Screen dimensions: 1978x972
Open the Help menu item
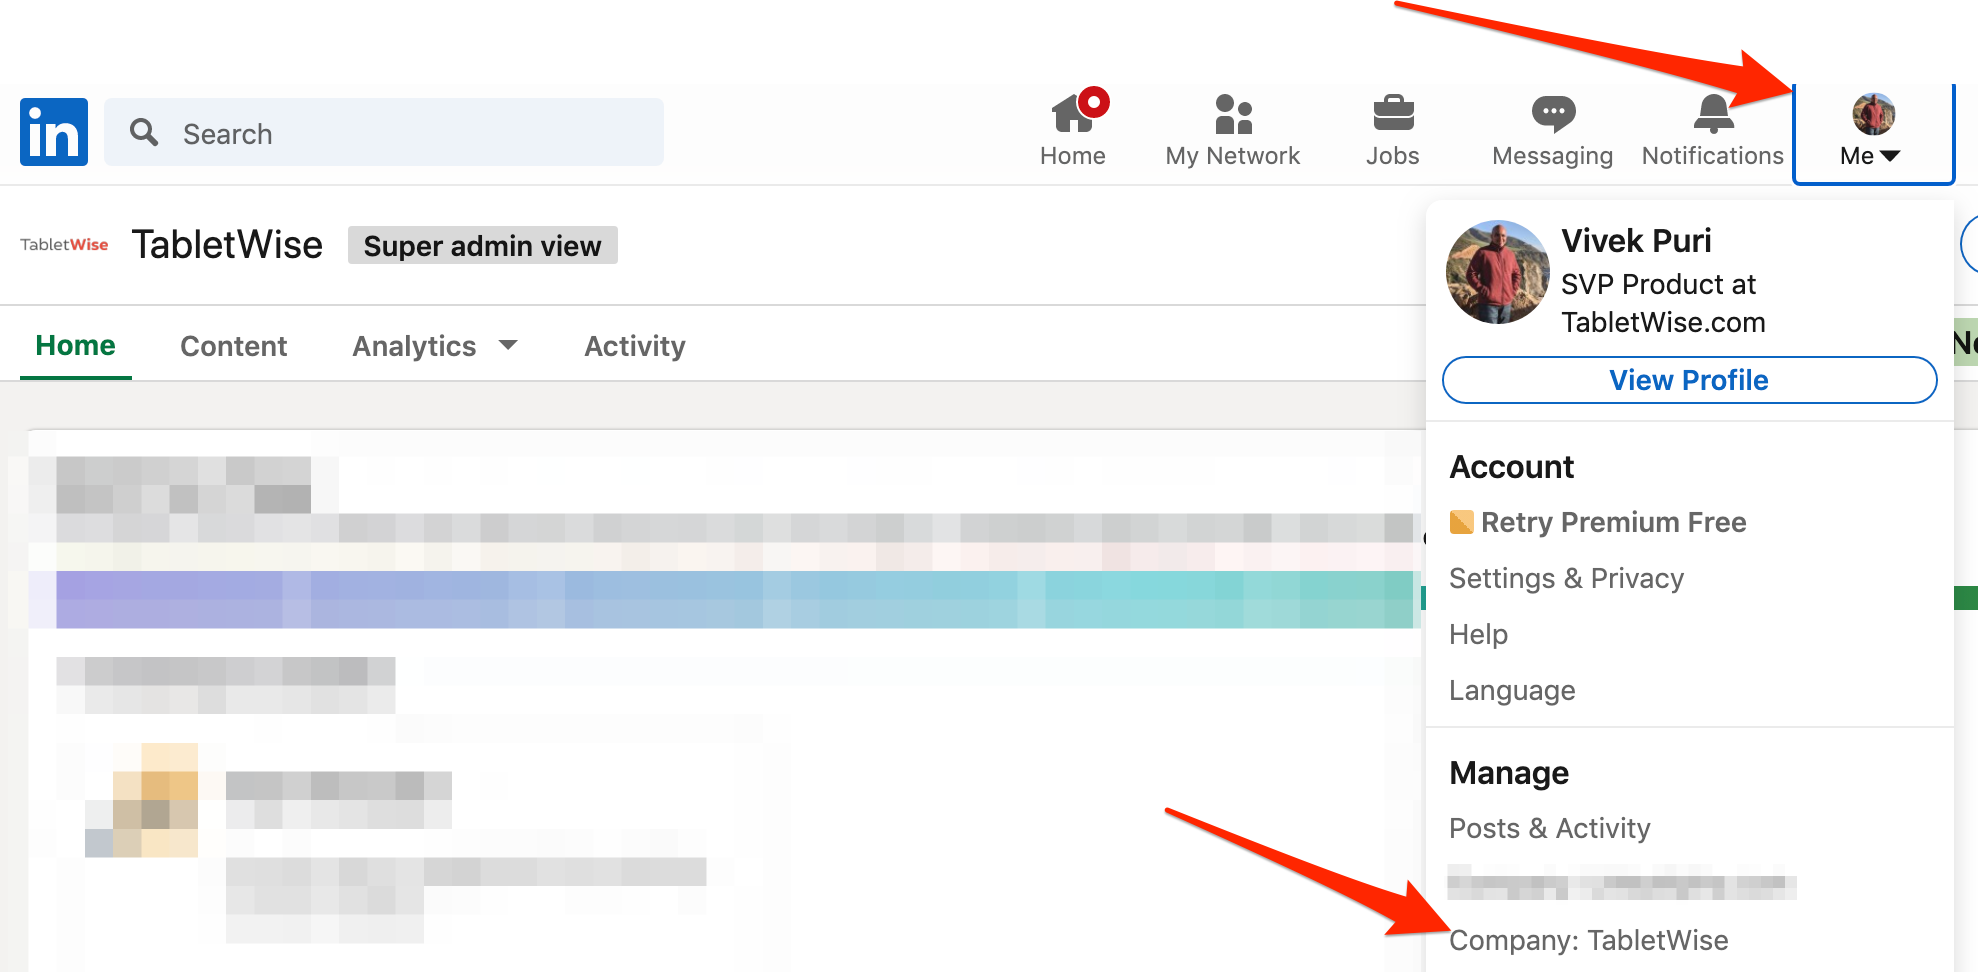pos(1479,634)
